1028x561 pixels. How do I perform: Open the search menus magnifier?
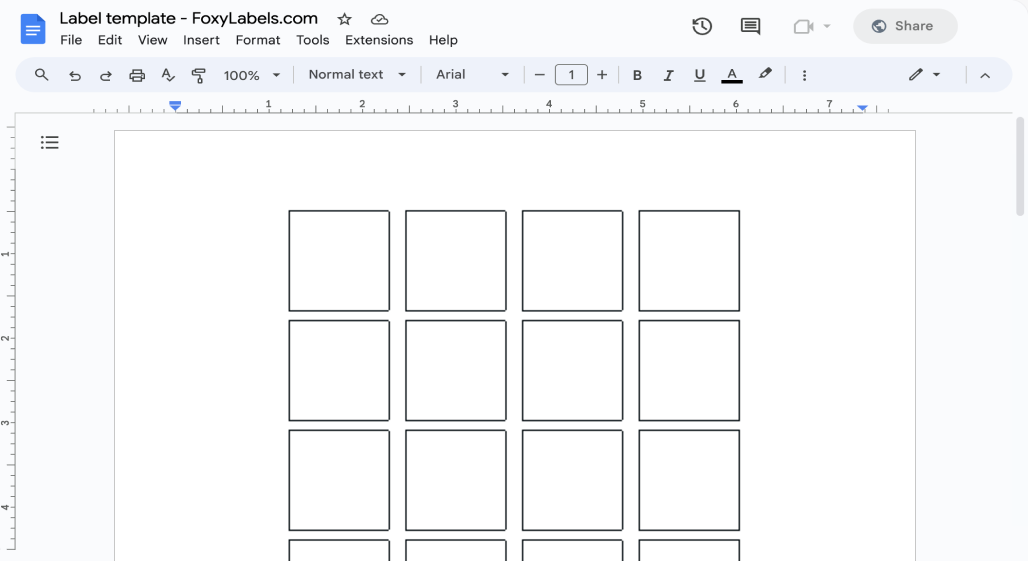click(41, 75)
